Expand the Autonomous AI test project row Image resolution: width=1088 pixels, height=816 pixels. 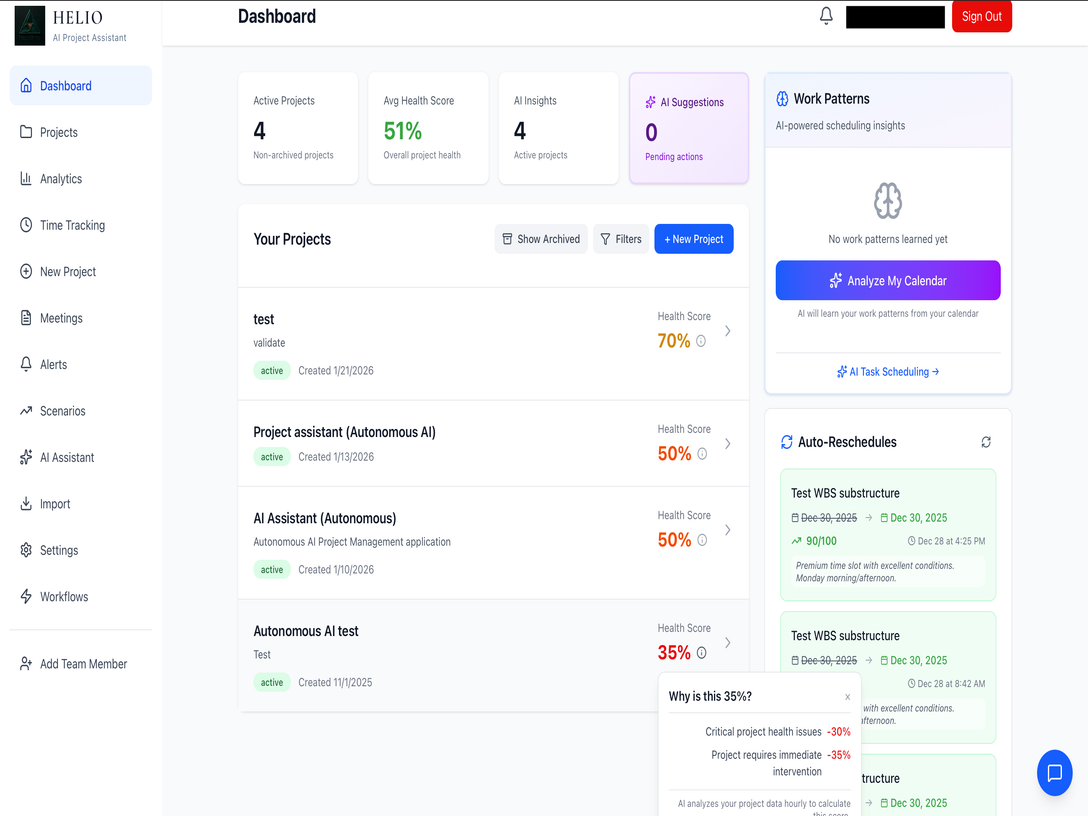(727, 642)
